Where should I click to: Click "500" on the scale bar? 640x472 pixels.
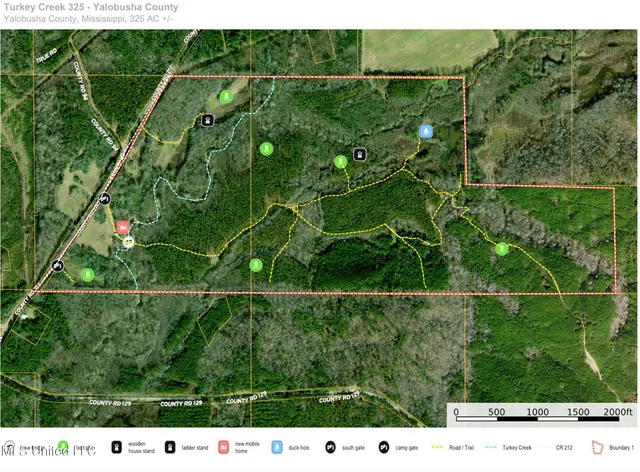(497, 412)
